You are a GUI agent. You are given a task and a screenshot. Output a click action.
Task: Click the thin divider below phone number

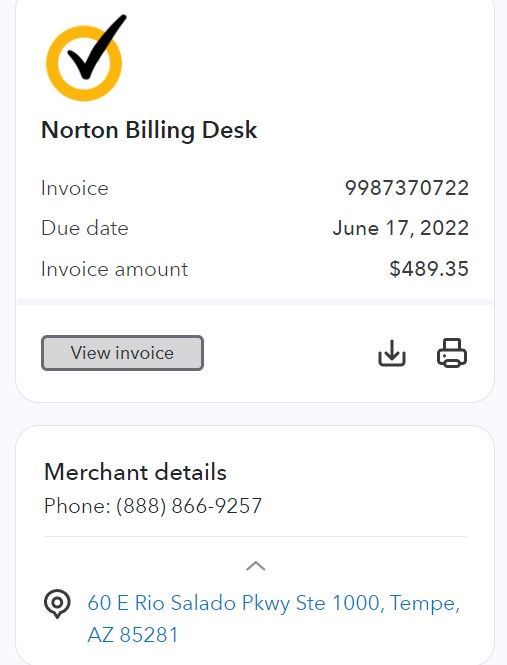tap(255, 536)
